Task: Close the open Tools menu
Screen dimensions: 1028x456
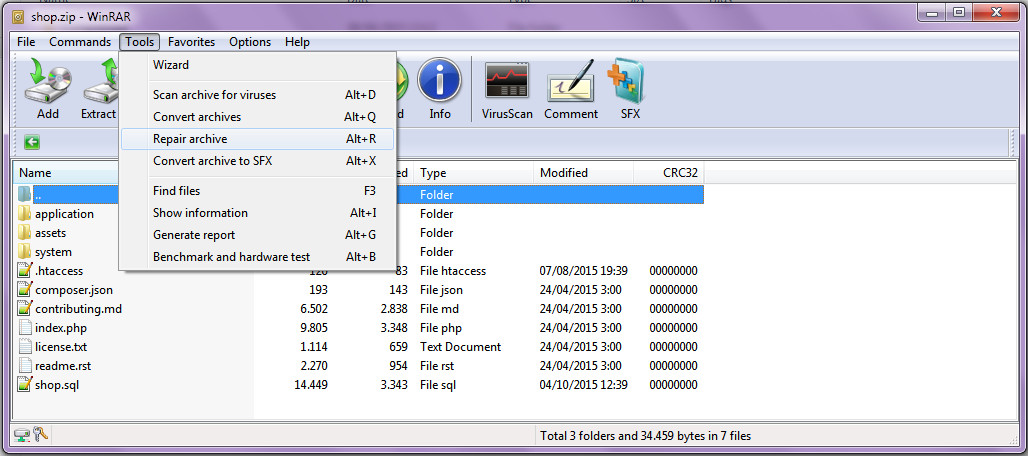Action: 140,42
